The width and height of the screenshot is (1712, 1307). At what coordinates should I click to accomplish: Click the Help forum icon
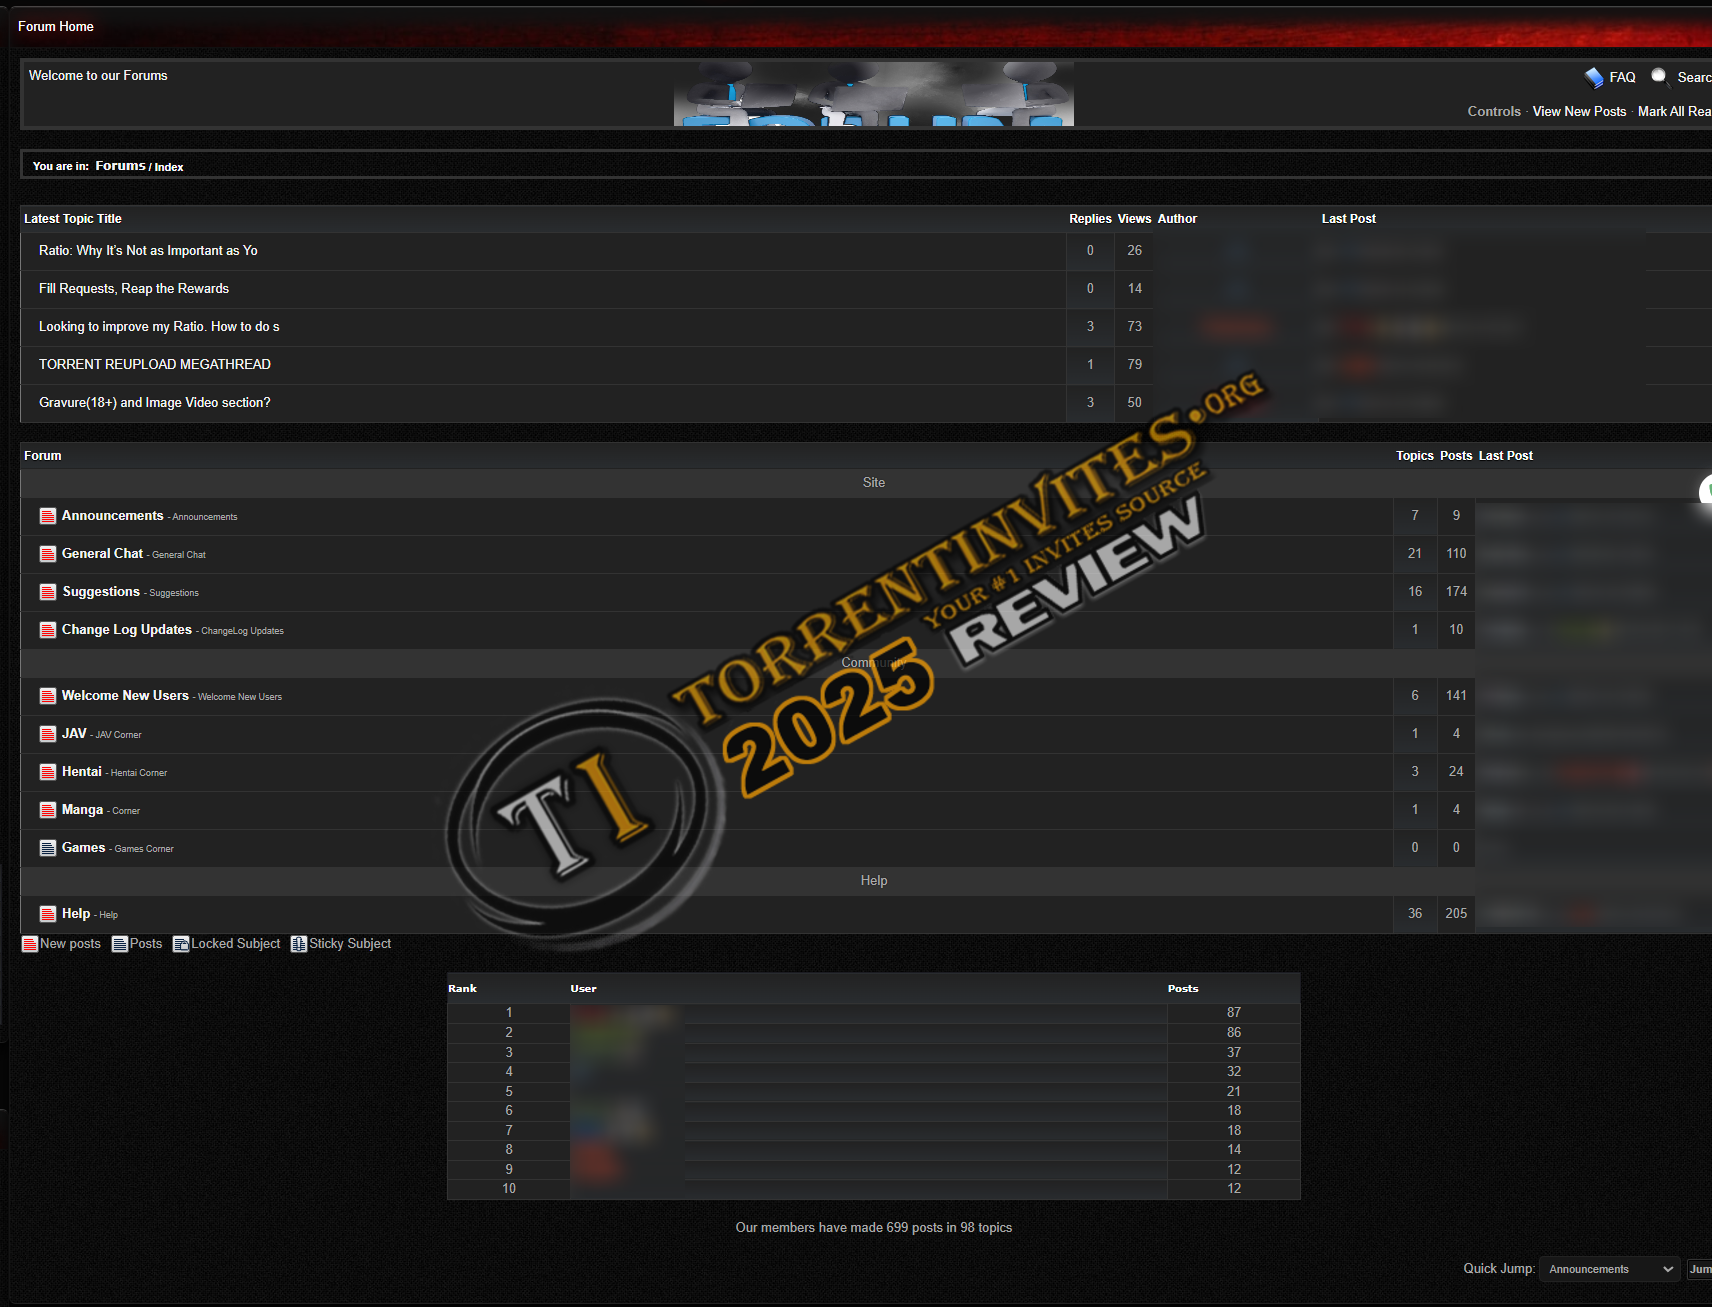click(x=47, y=914)
